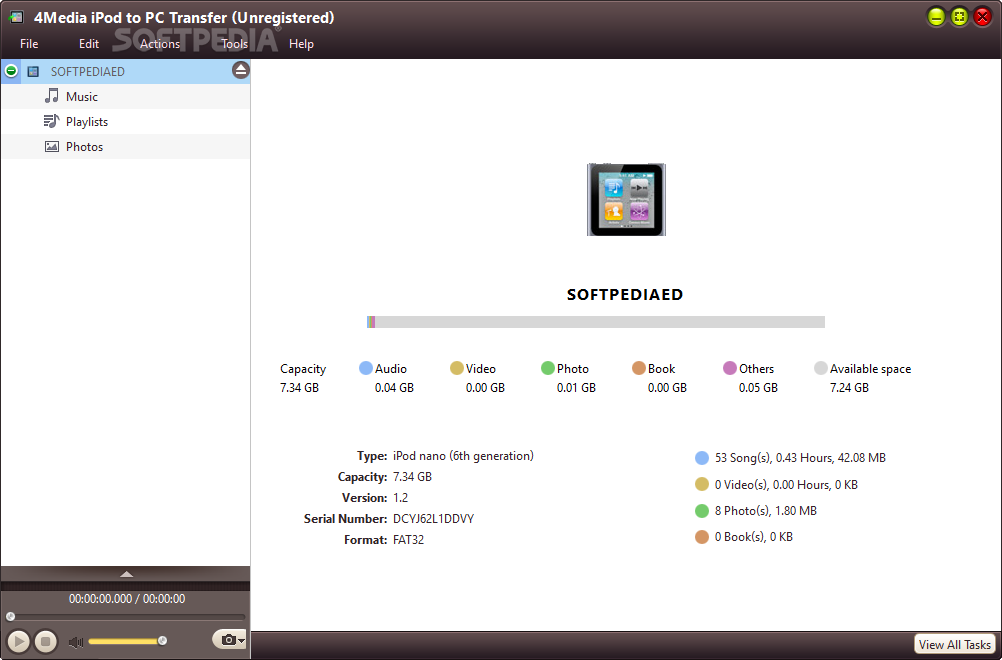This screenshot has height=660, width=1002.
Task: Click the Playlists icon
Action: [x=51, y=121]
